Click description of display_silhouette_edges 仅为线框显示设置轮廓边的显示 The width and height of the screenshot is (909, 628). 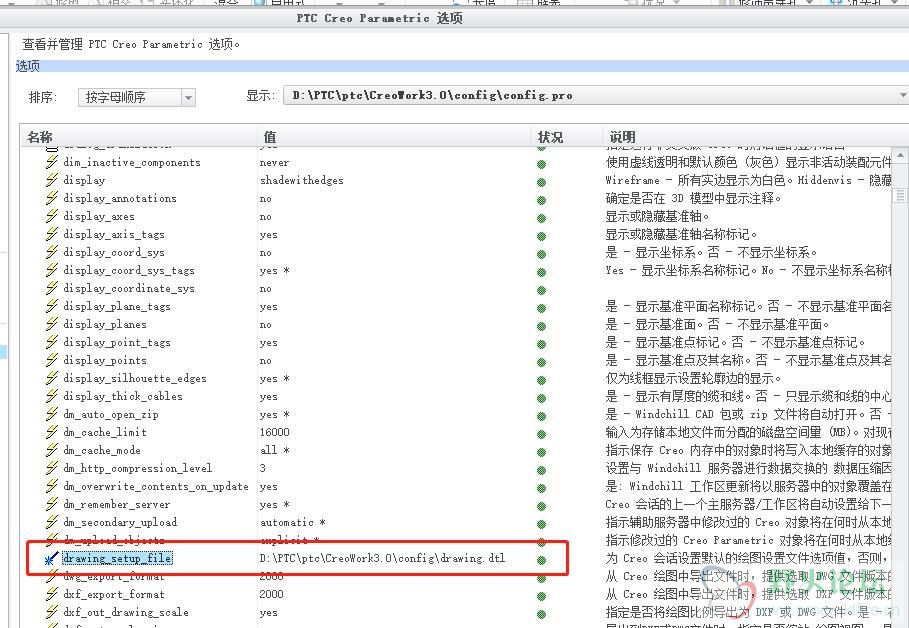click(x=693, y=378)
